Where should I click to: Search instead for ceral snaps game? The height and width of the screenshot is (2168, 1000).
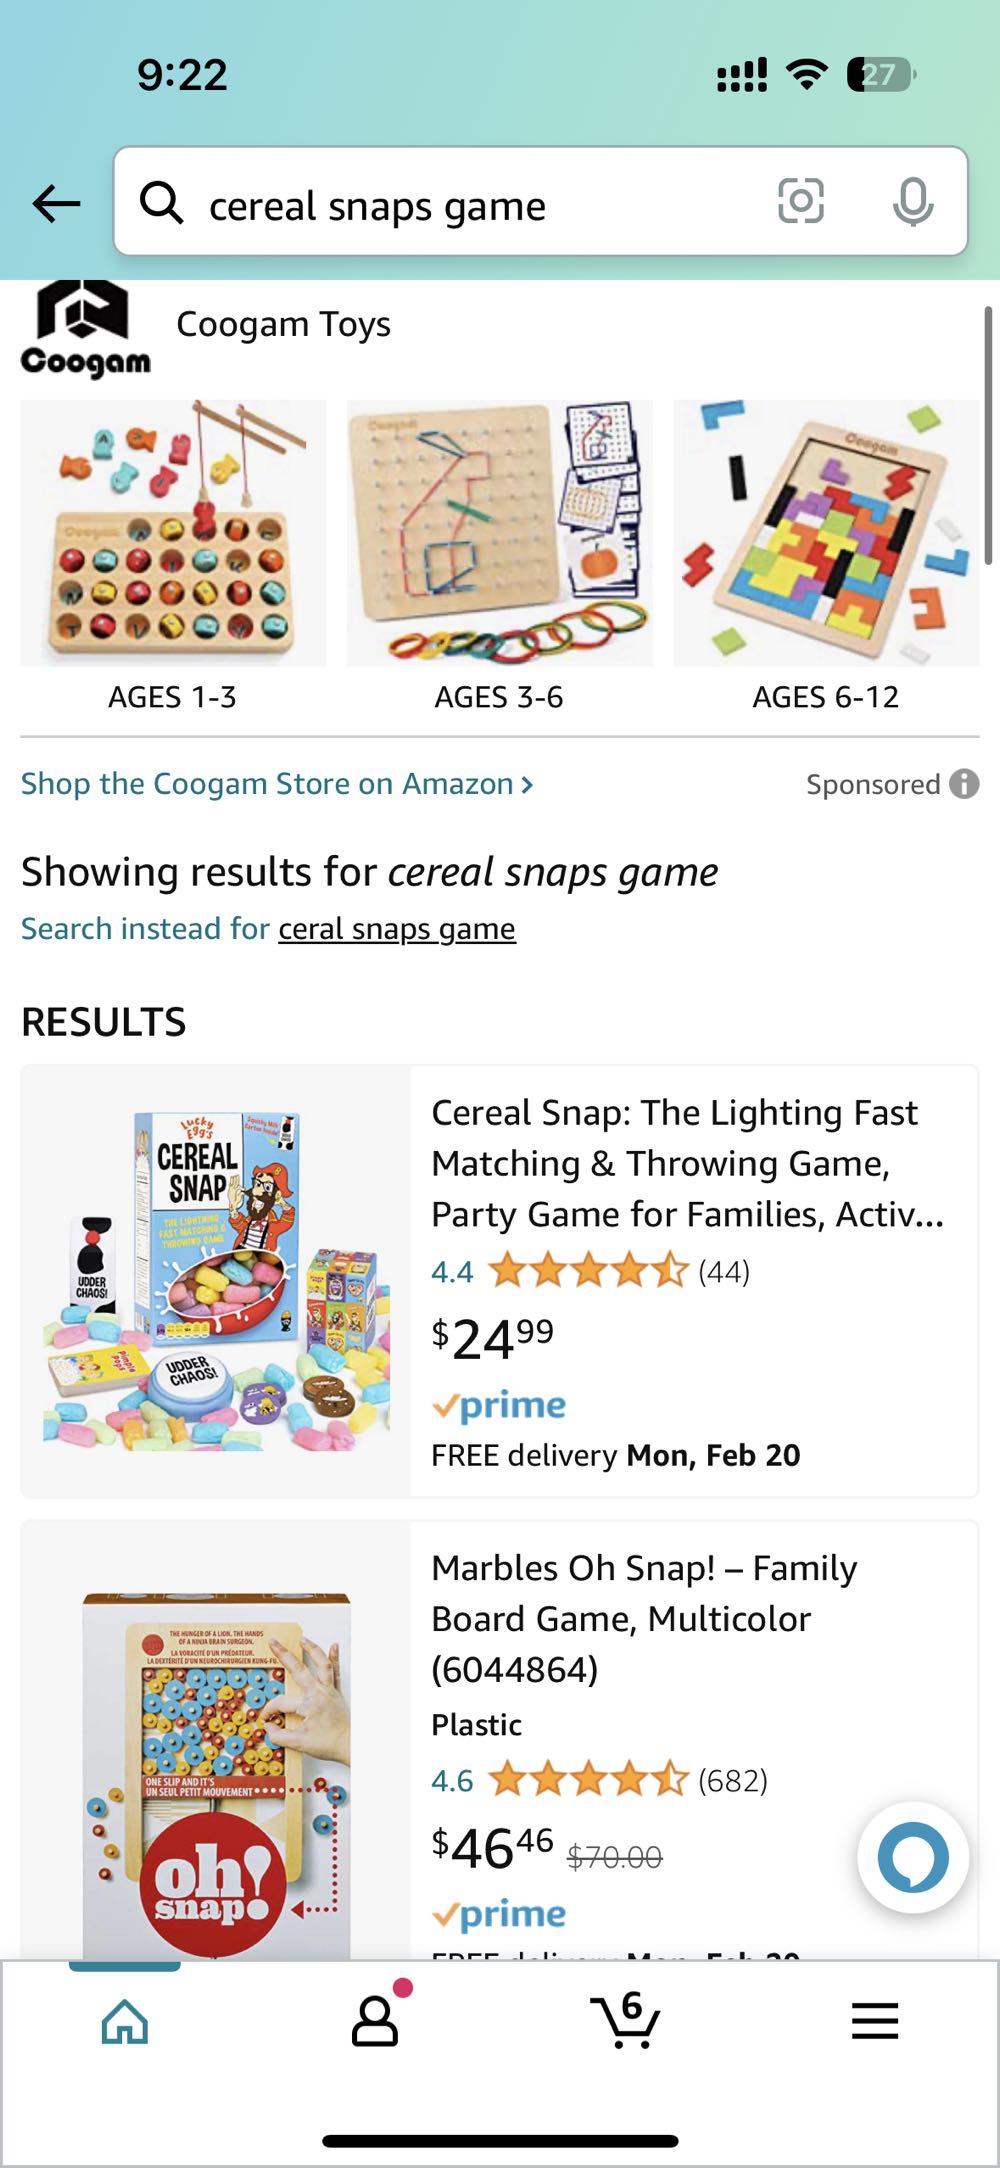396,929
